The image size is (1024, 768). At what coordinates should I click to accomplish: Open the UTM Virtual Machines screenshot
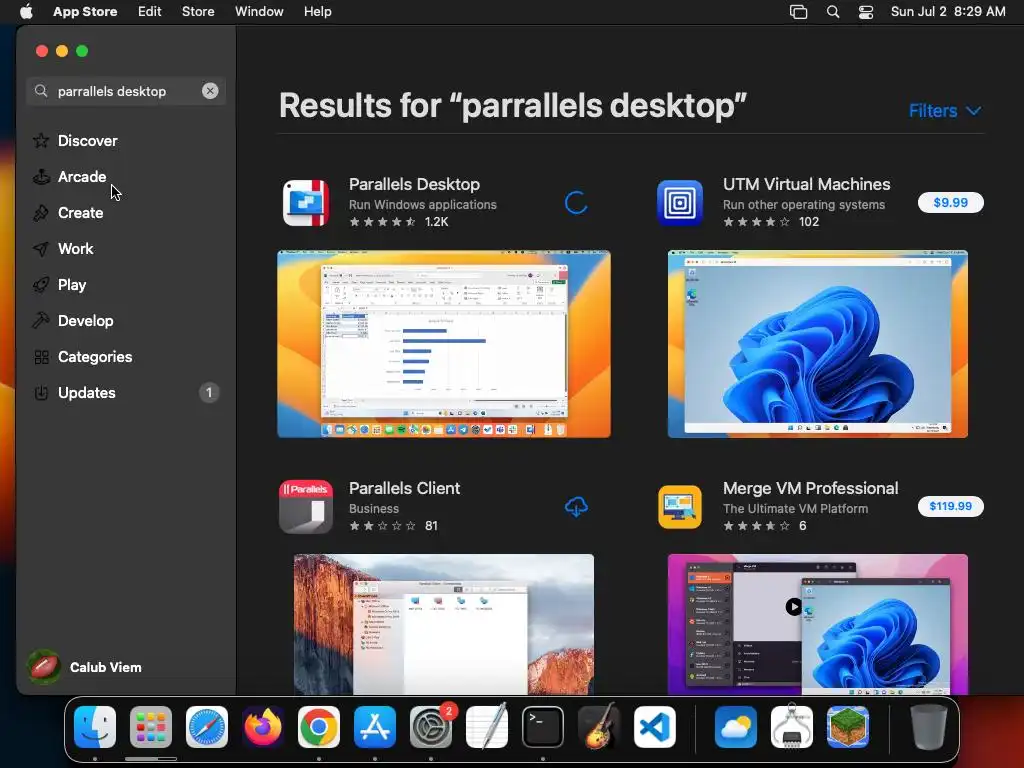coord(818,344)
